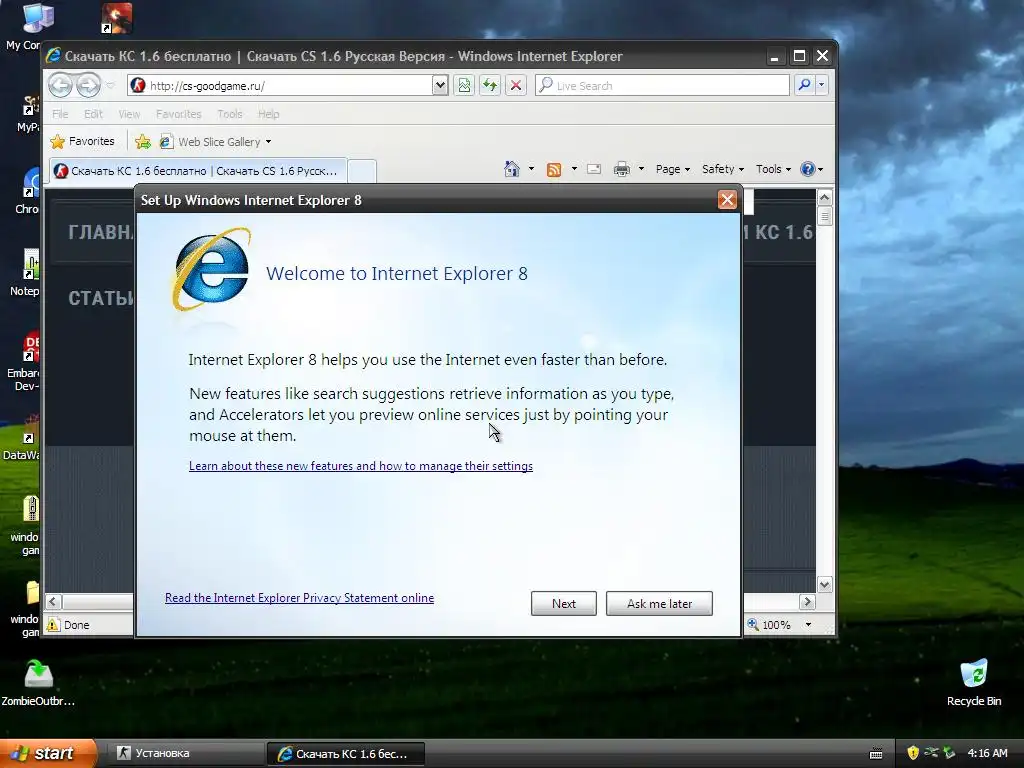The height and width of the screenshot is (768, 1024).
Task: Minimize the Internet Explorer window
Action: point(775,56)
